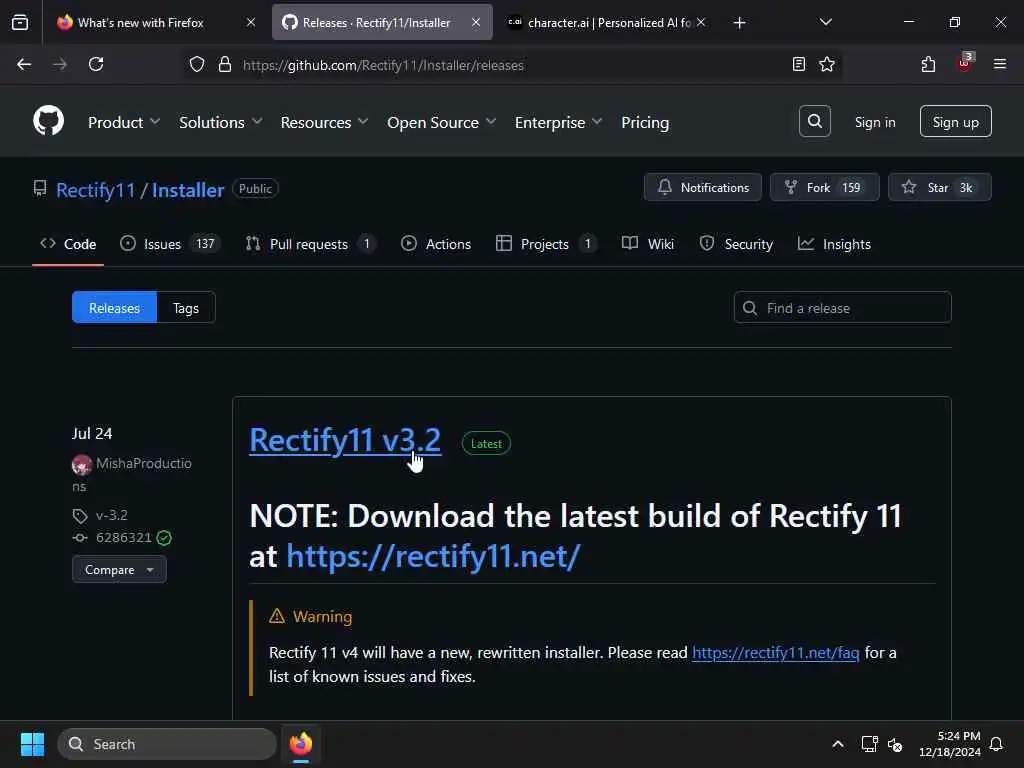Open the GitHub search magnifier button

point(814,121)
